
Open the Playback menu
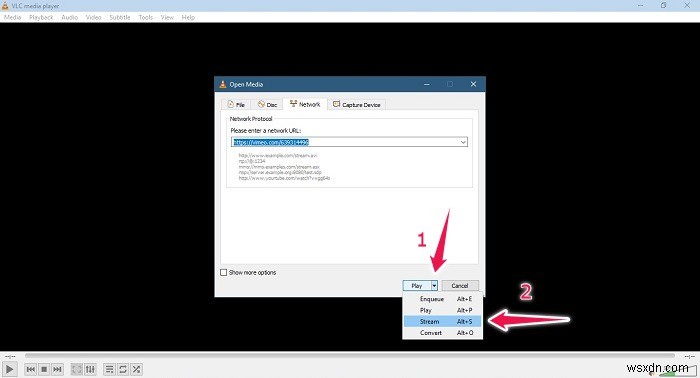click(41, 17)
